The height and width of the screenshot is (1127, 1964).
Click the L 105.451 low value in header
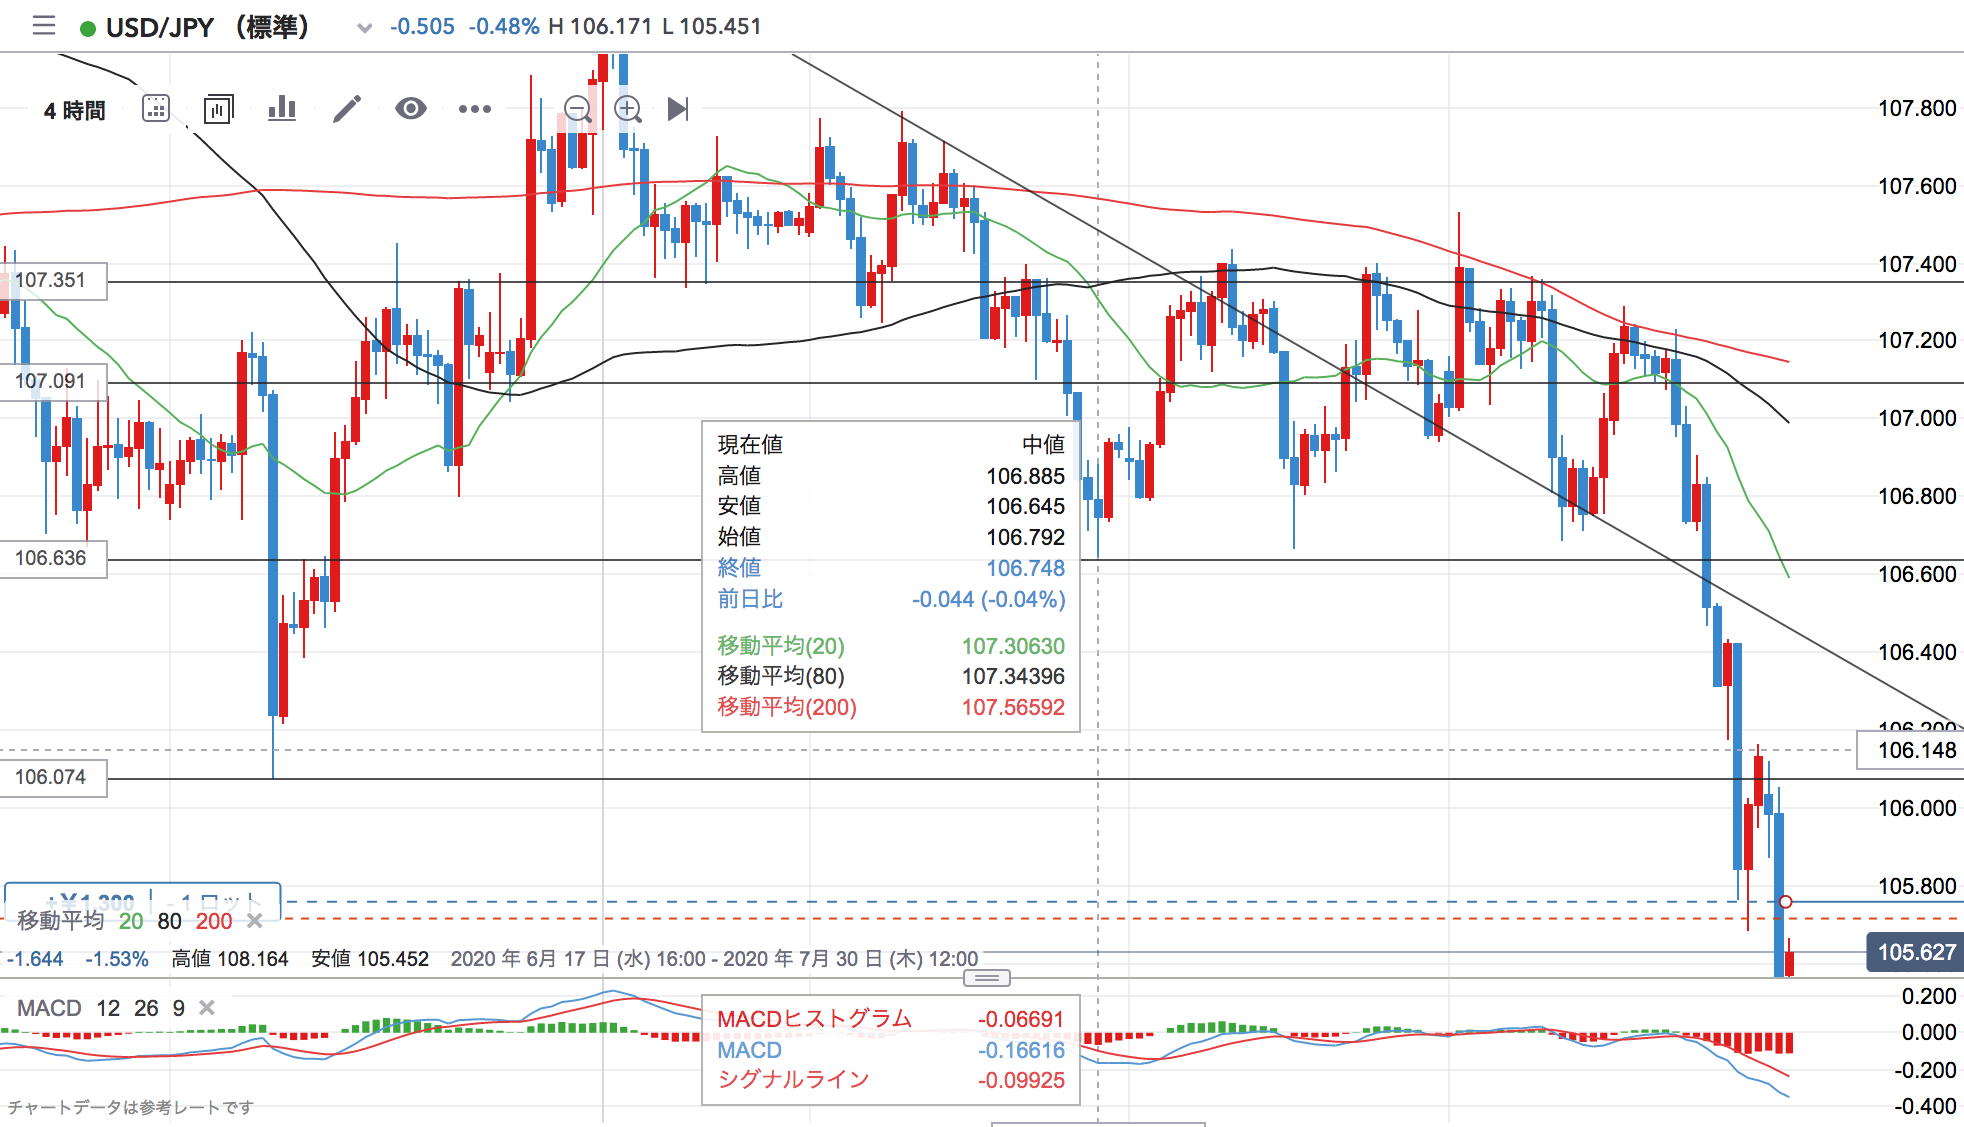(712, 27)
